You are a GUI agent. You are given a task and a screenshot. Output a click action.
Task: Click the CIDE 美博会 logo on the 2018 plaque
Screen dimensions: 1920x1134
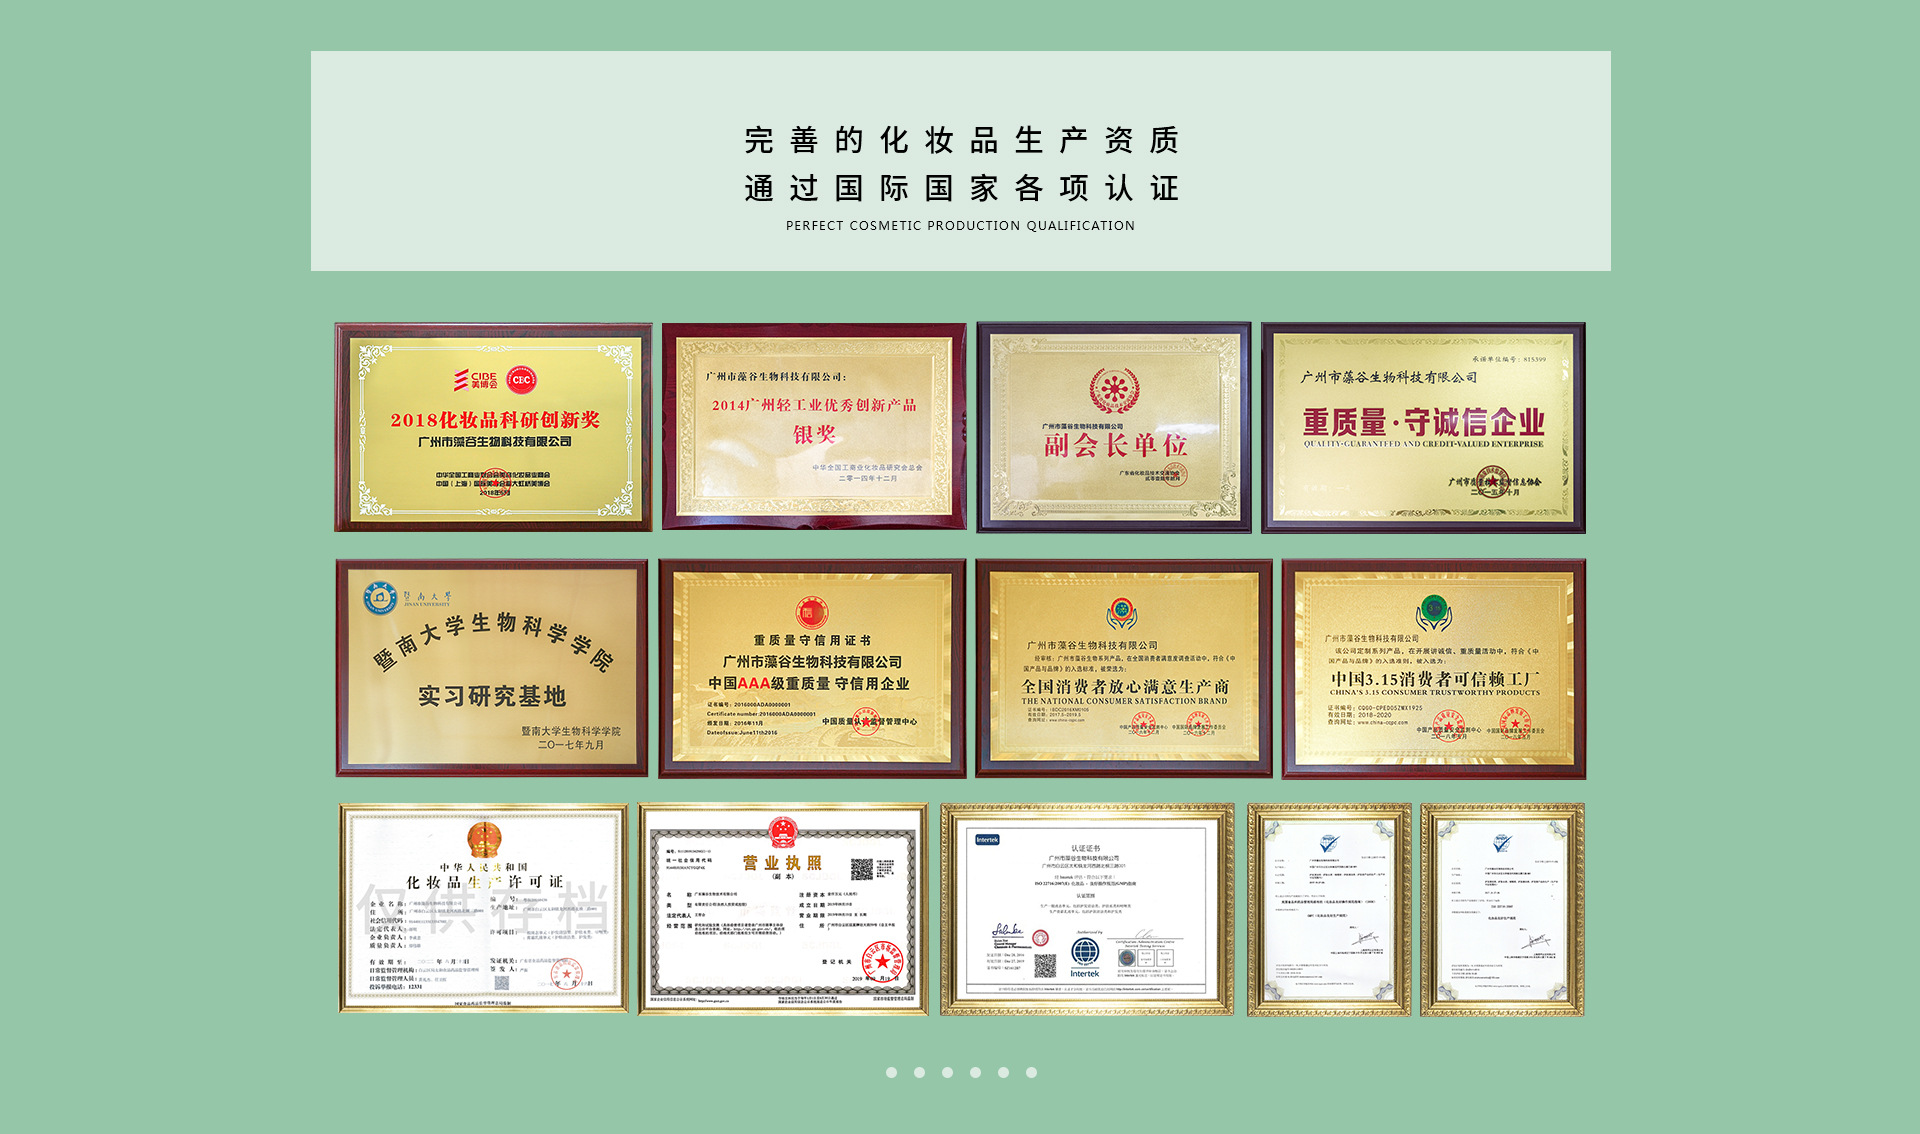click(476, 380)
